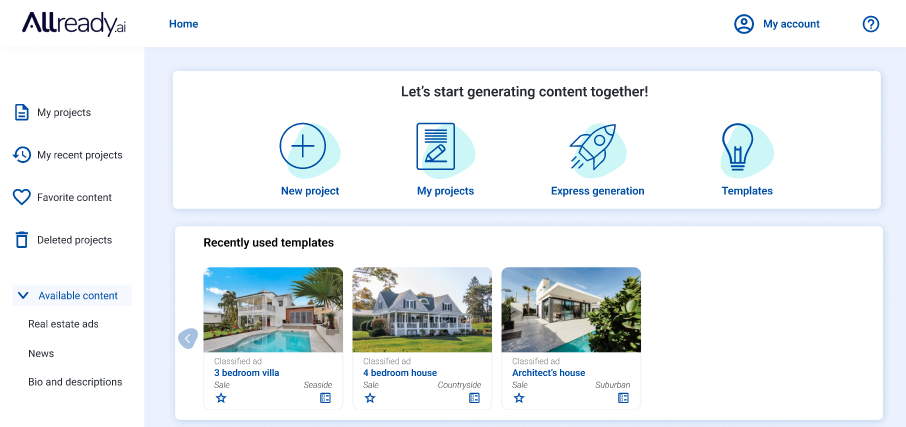
Task: Click the Deleted projects trash icon
Action: click(x=21, y=240)
